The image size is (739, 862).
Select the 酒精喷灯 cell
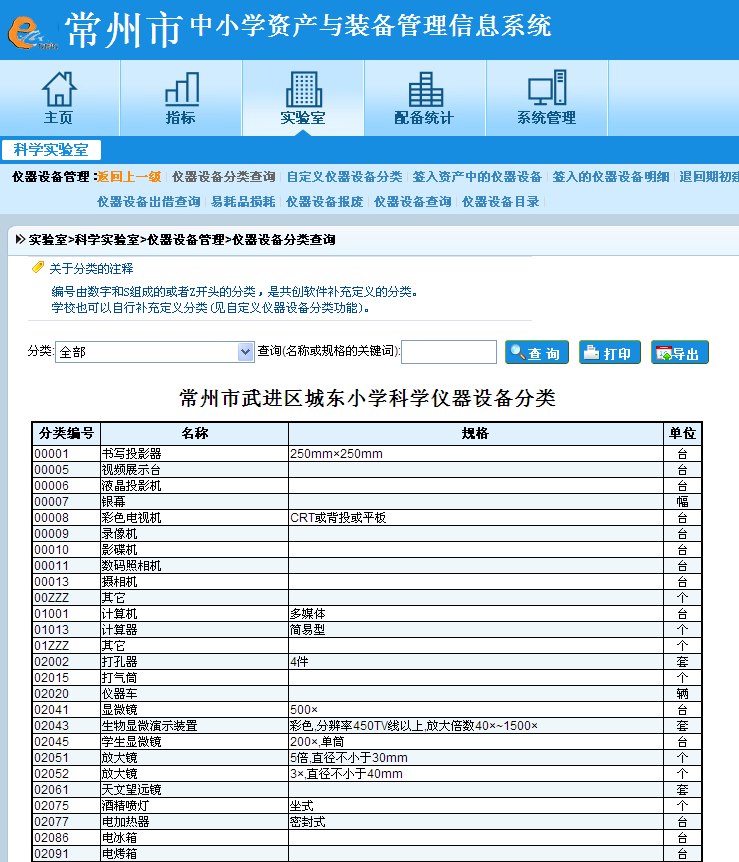point(195,806)
